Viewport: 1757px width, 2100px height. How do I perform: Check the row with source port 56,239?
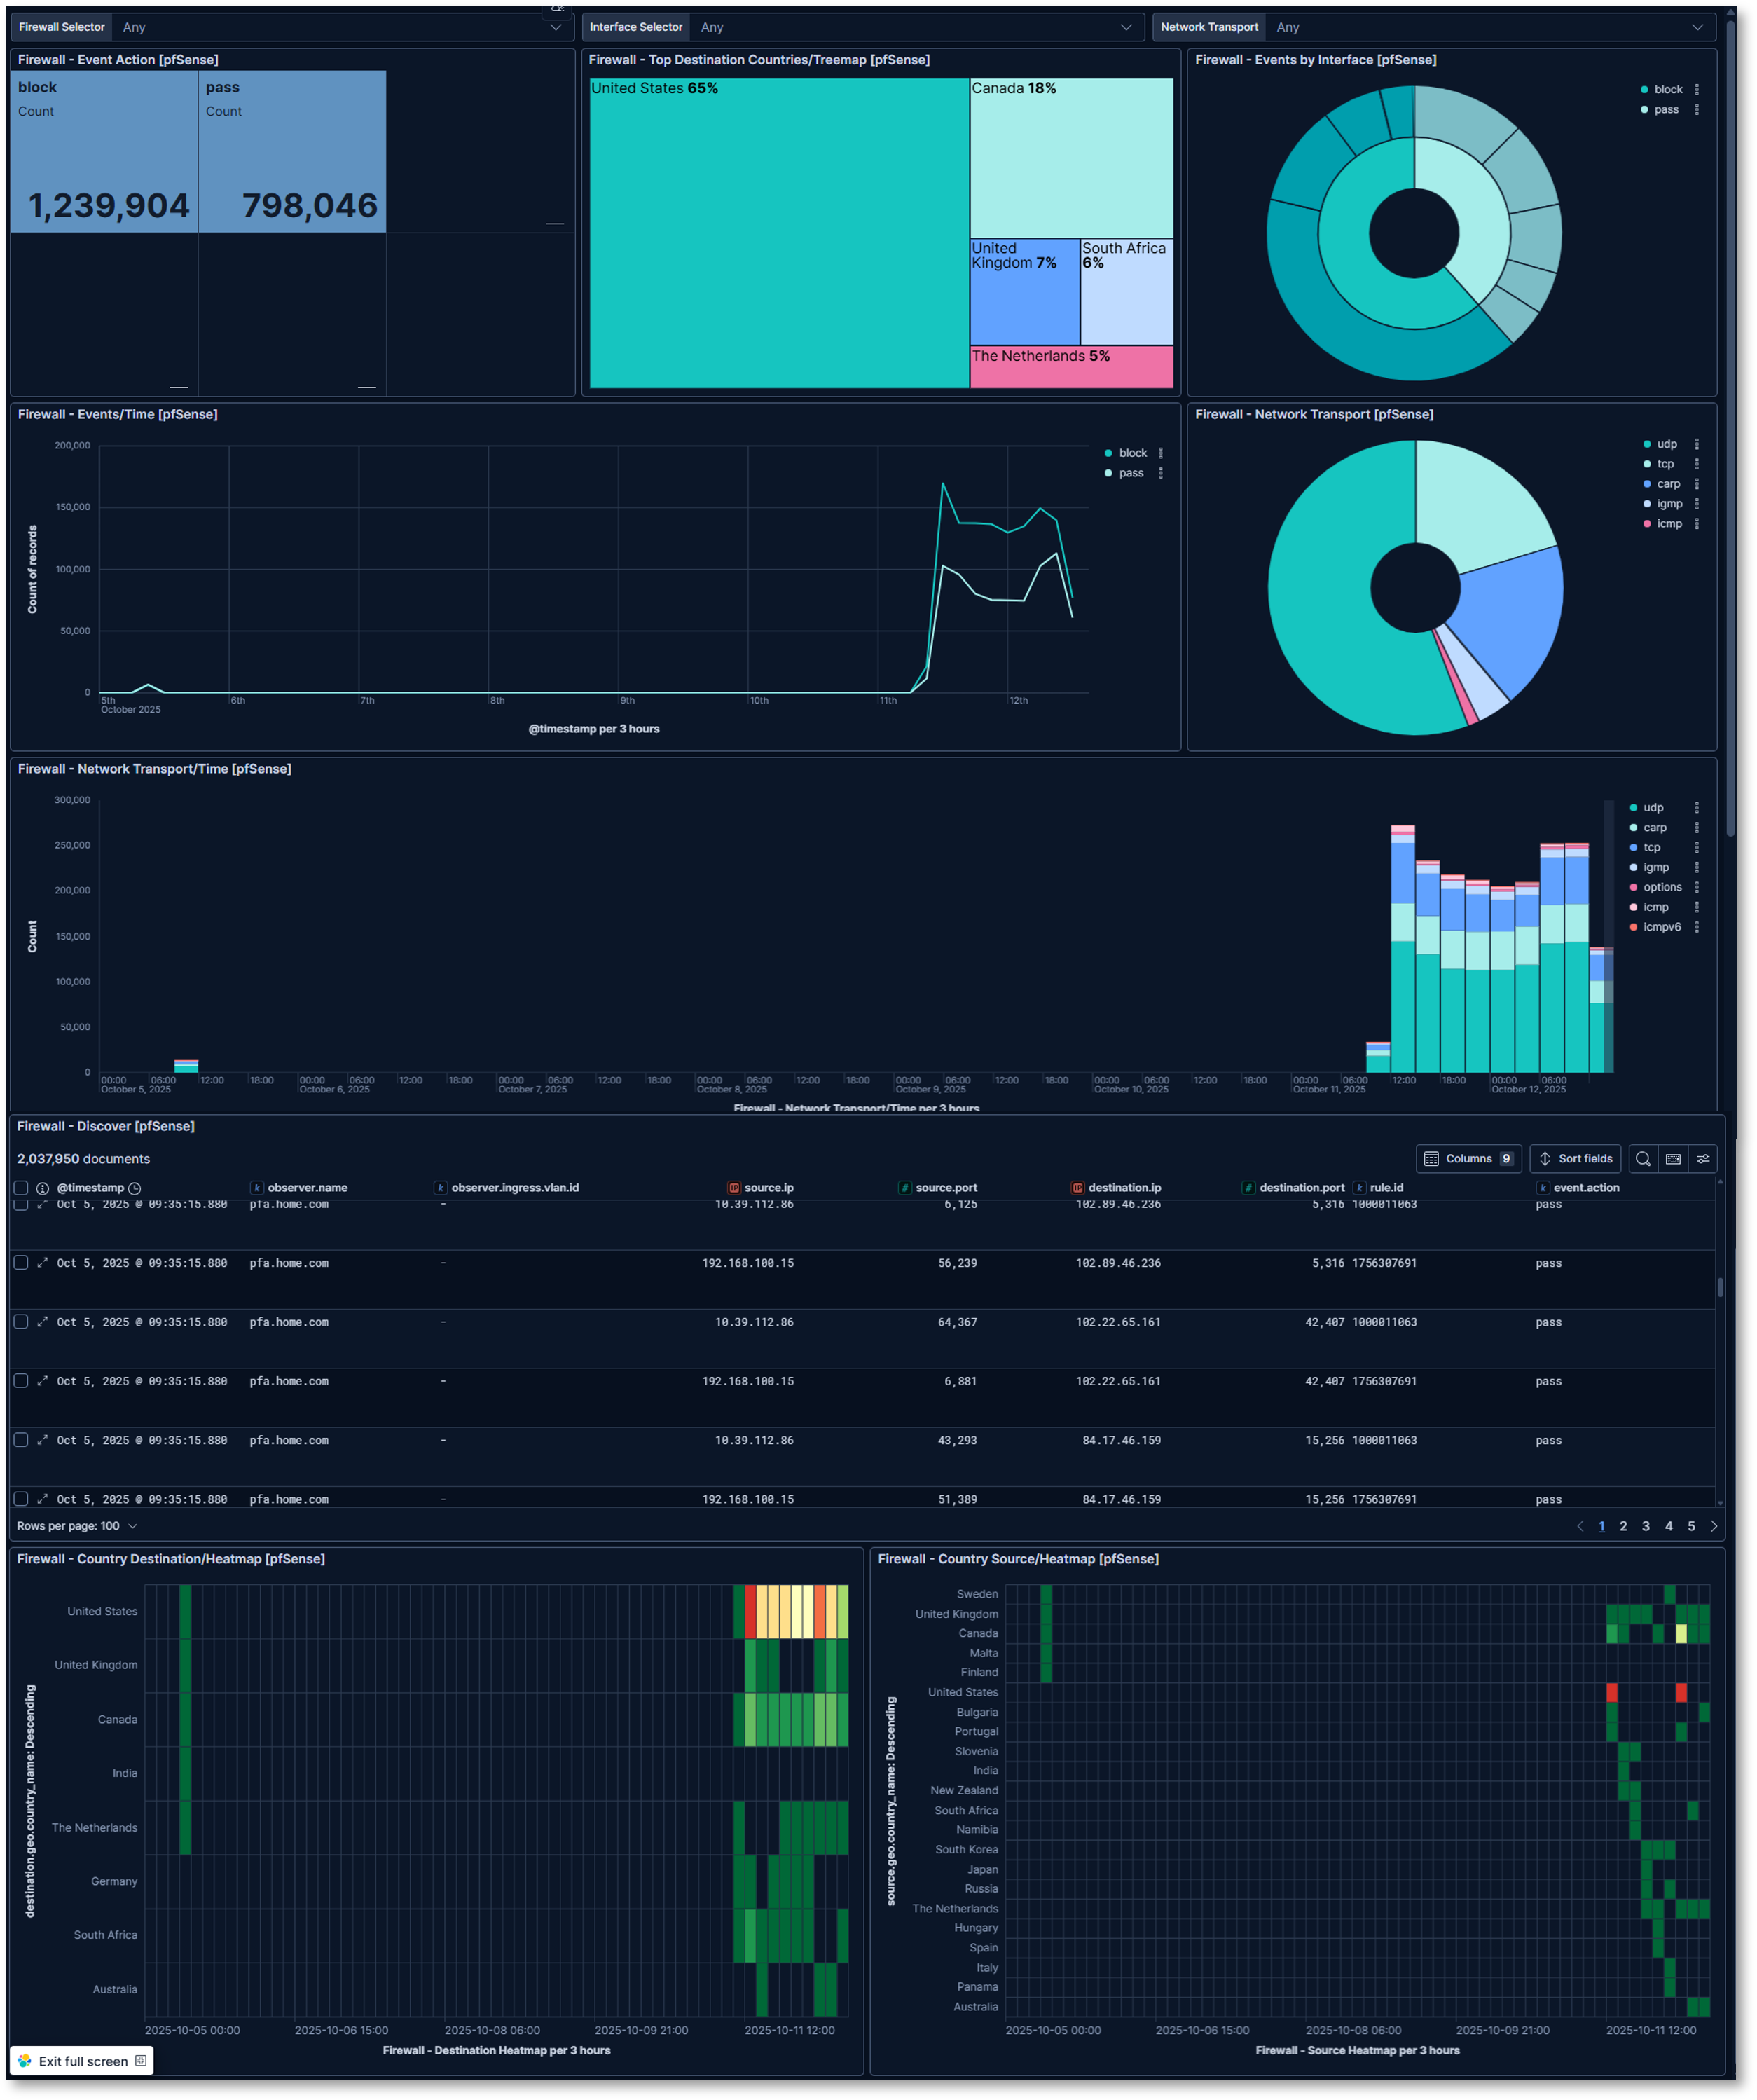click(21, 1263)
